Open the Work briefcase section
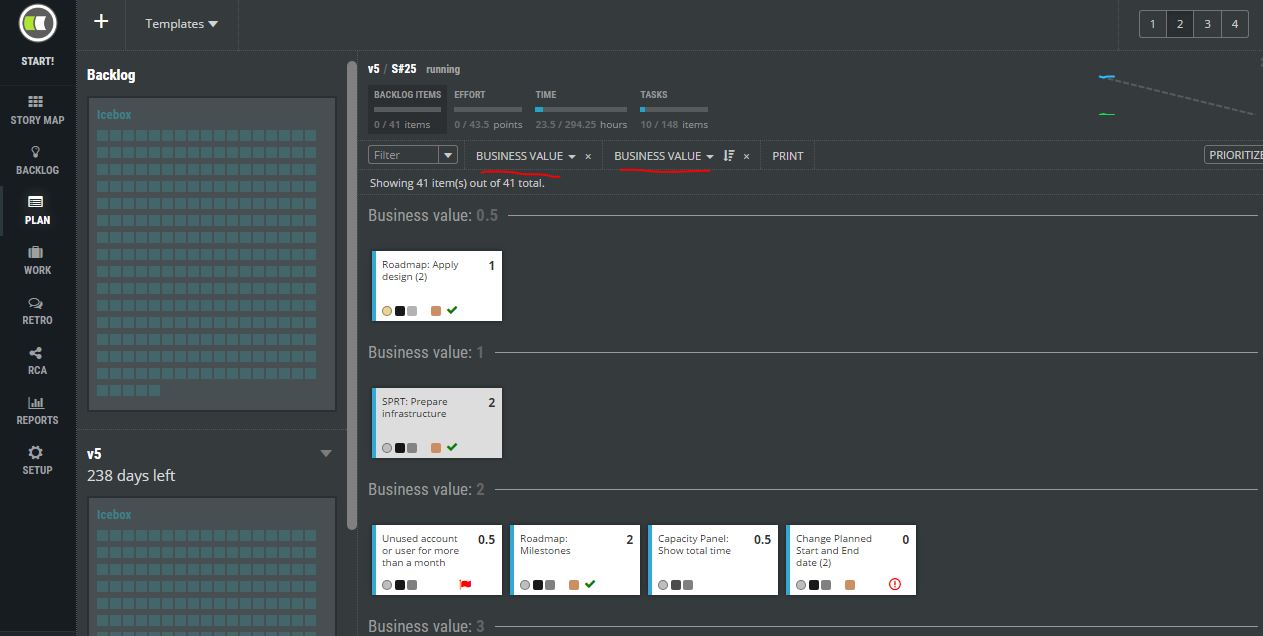This screenshot has height=636, width=1263. click(37, 260)
